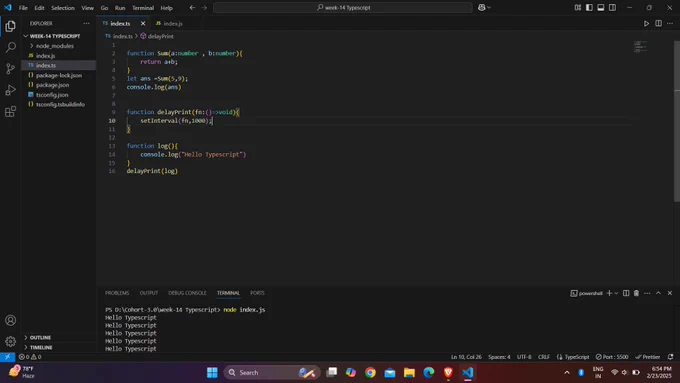680x383 pixels.
Task: Open notifications bell in status bar
Action: tap(670, 357)
